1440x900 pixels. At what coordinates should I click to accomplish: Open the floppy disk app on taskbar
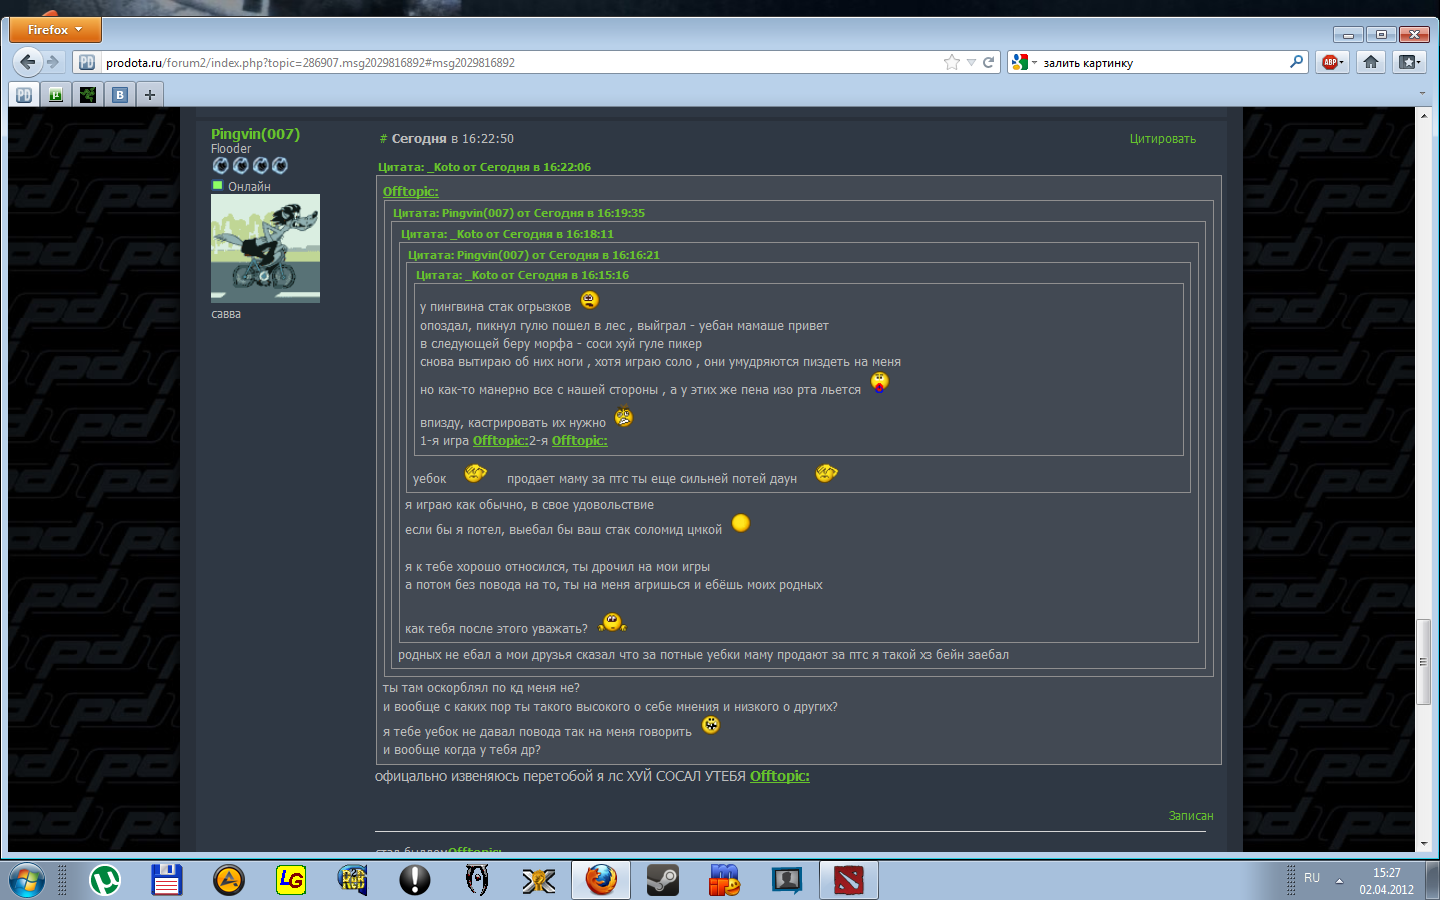[166, 880]
